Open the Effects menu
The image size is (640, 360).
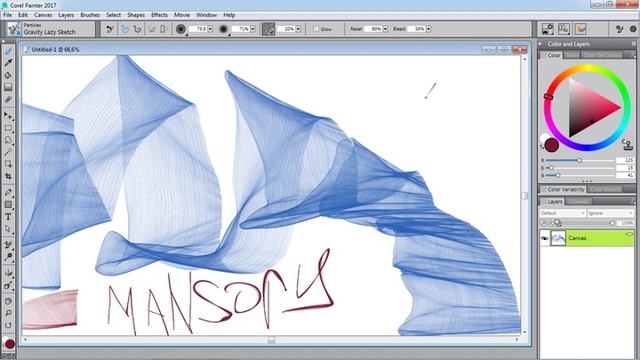[x=159, y=15]
